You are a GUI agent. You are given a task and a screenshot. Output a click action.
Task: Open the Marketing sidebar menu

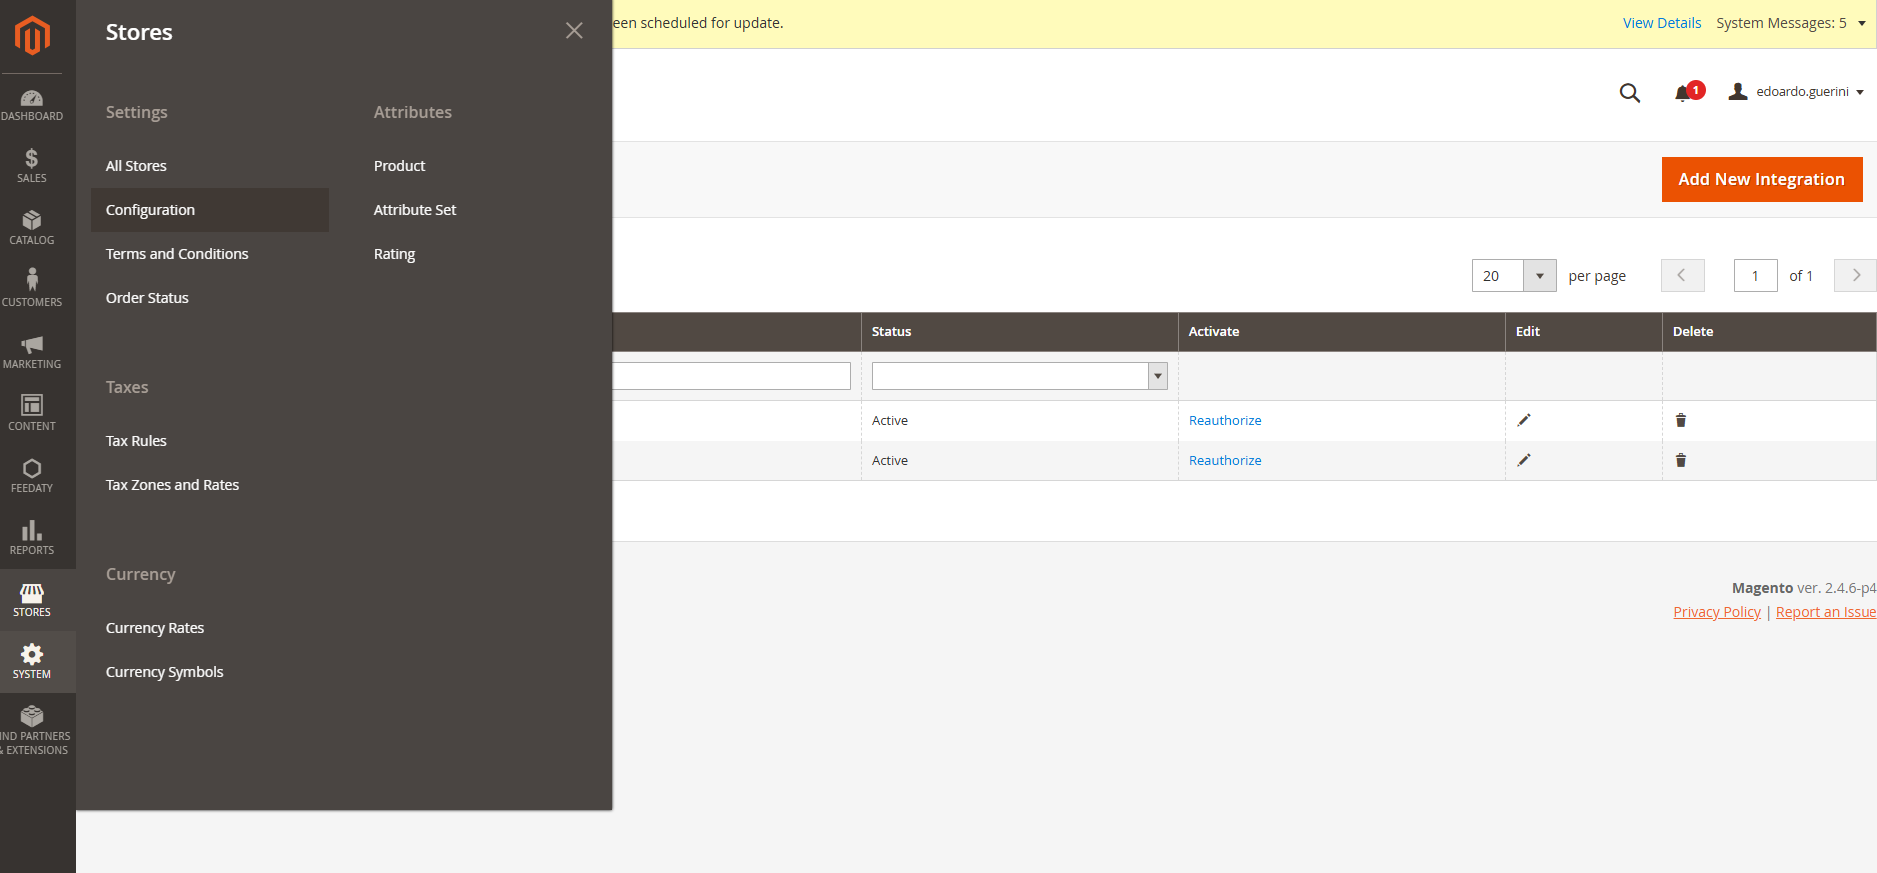(32, 352)
